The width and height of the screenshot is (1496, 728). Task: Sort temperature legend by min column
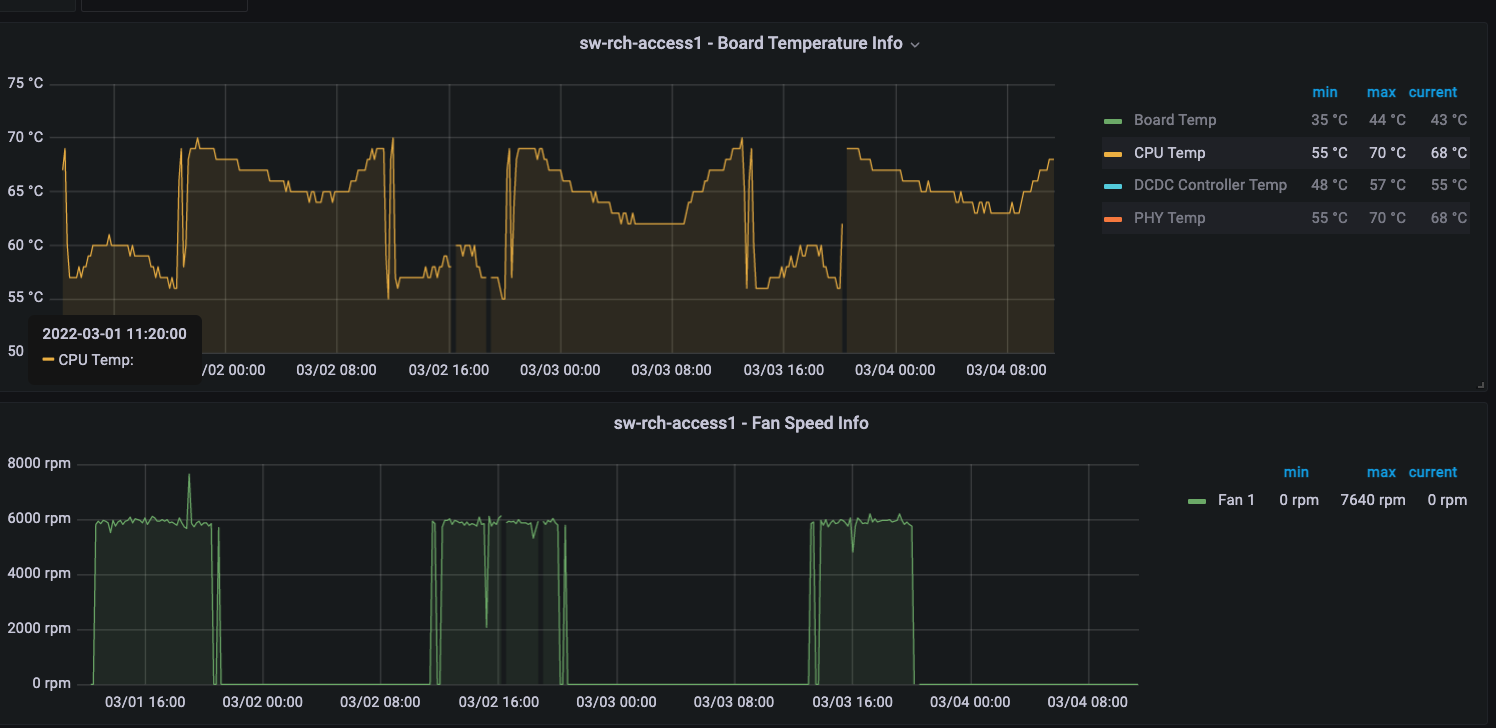click(1324, 92)
